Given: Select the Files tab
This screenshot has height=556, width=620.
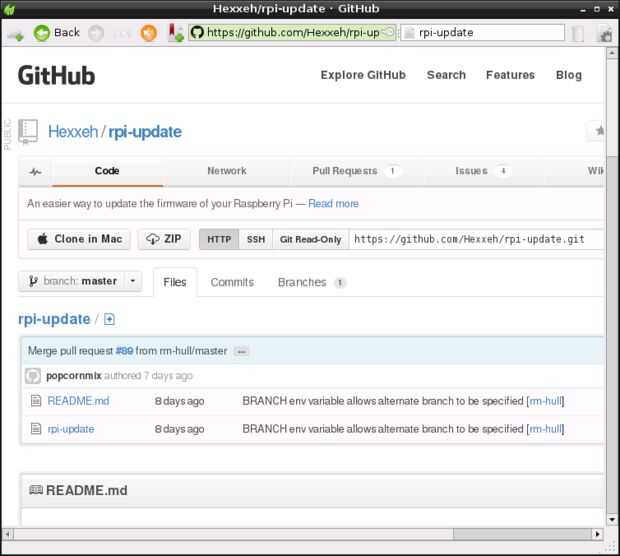Looking at the screenshot, I should [175, 282].
